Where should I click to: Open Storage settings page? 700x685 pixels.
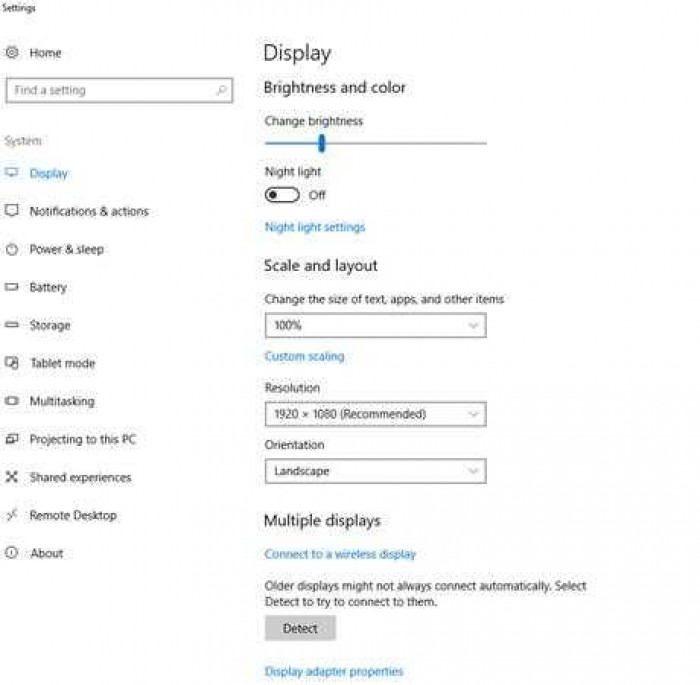click(x=50, y=325)
